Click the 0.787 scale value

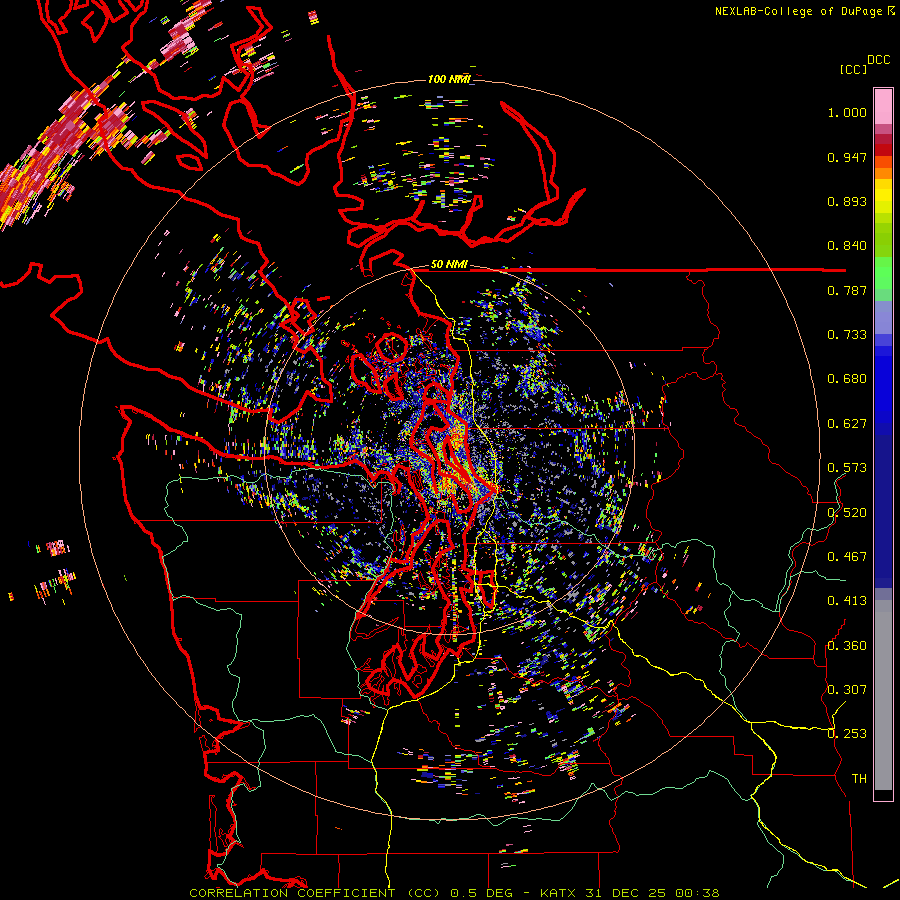pyautogui.click(x=847, y=290)
